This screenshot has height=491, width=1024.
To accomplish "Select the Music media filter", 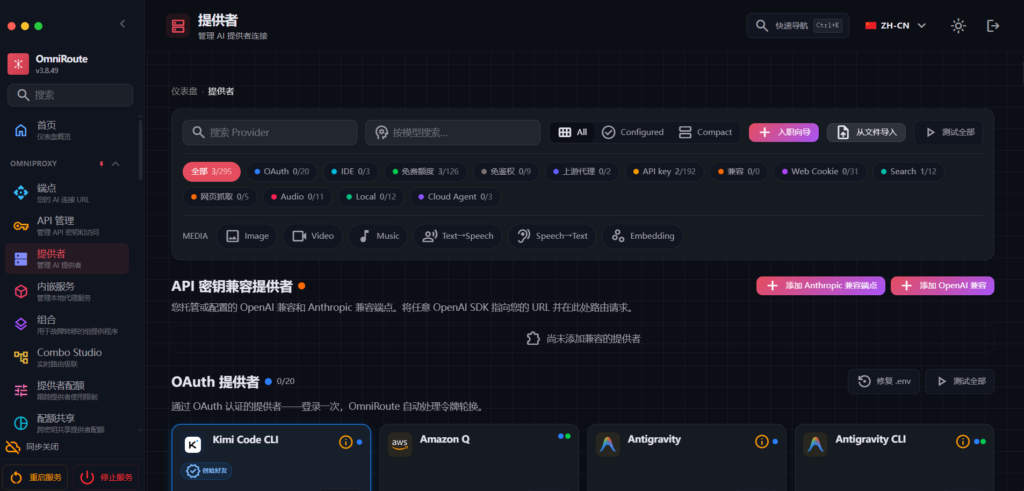I will point(378,236).
